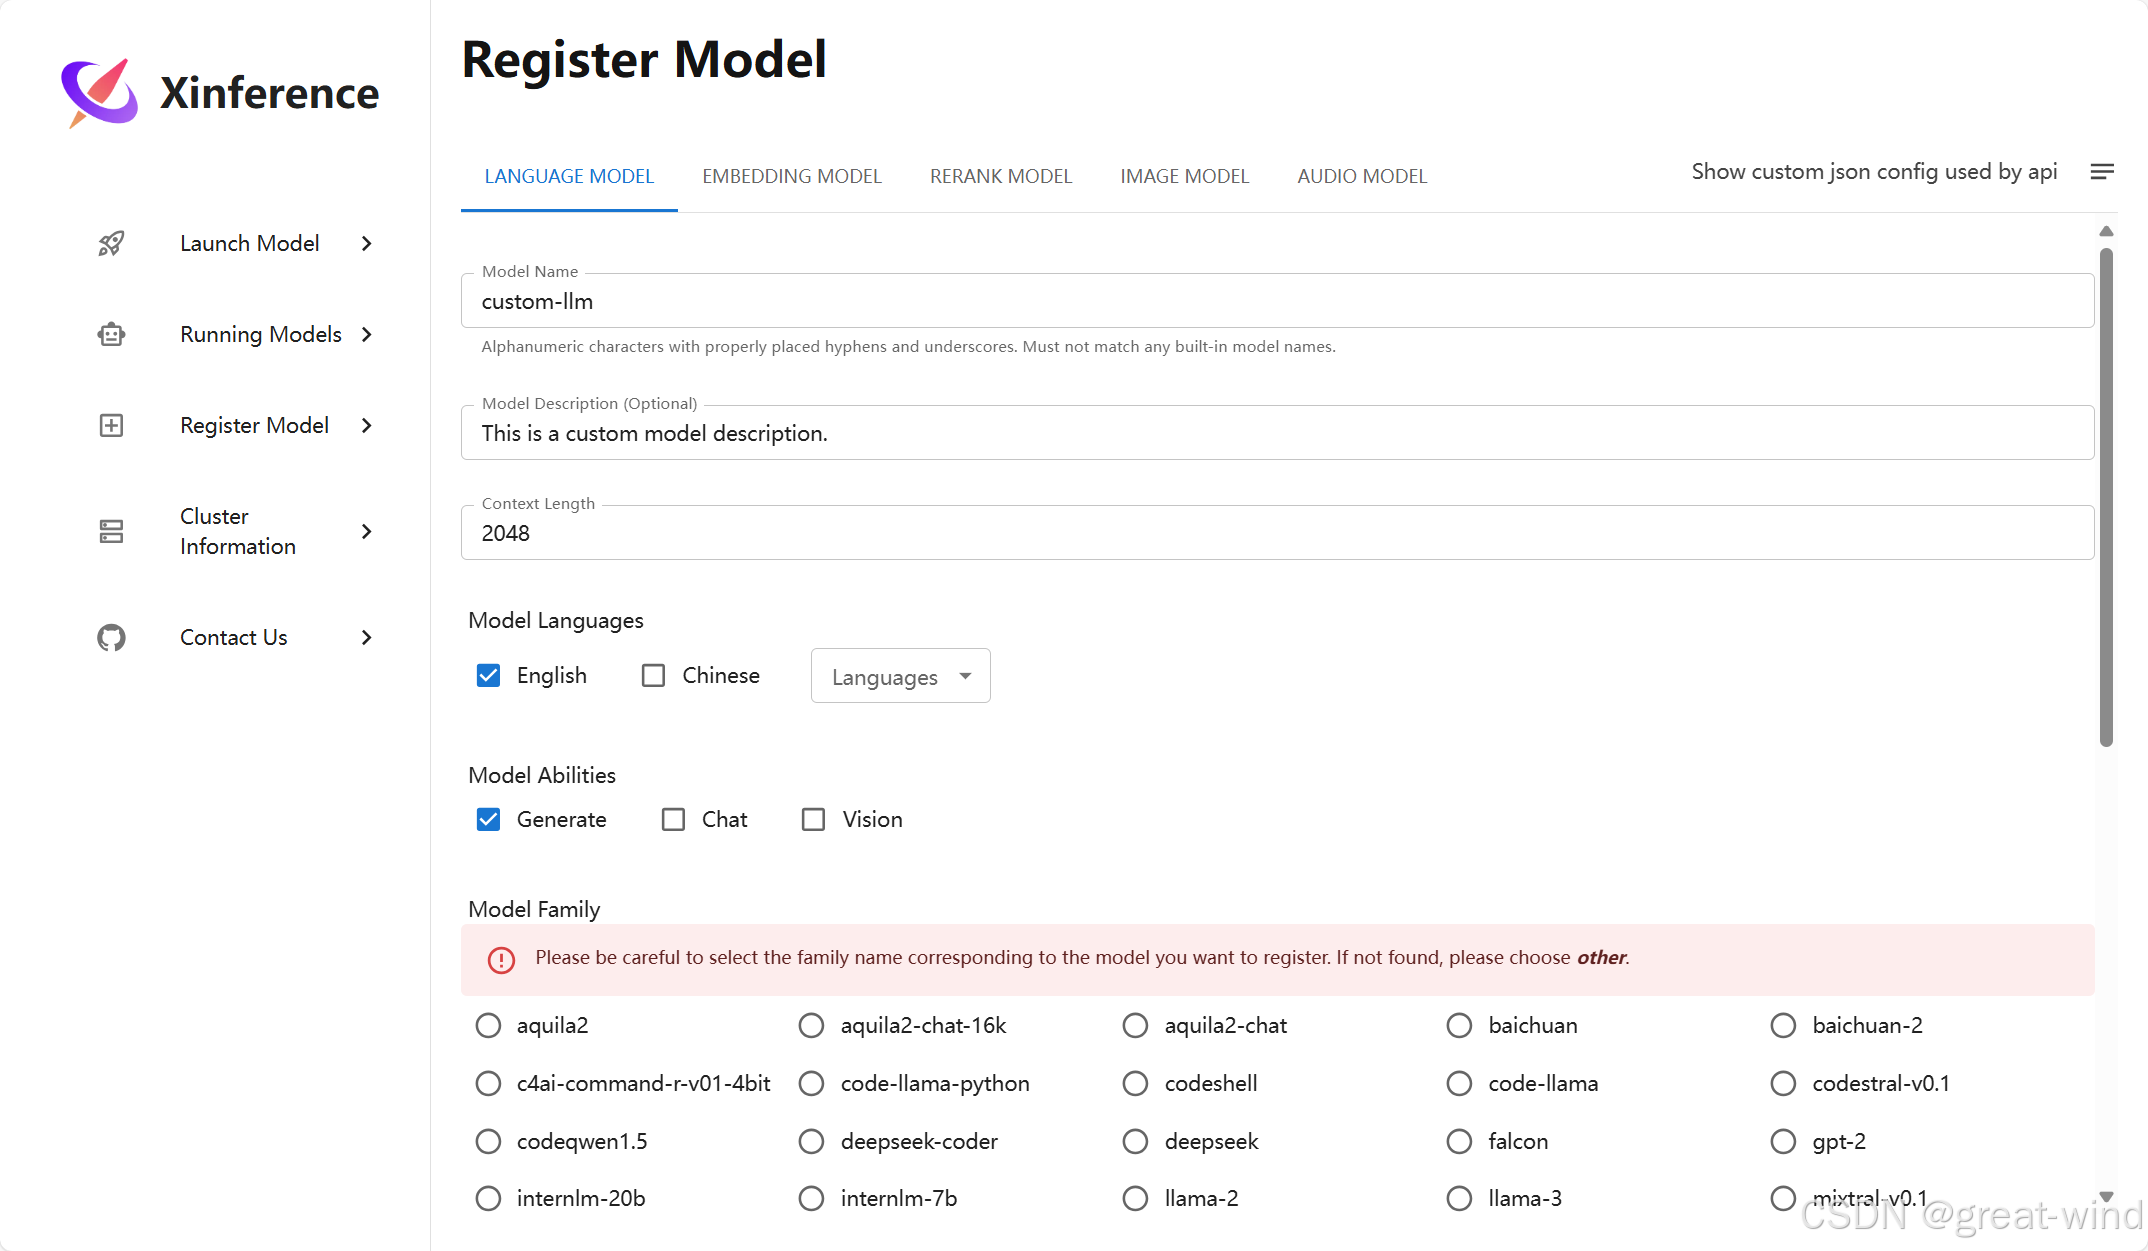This screenshot has height=1251, width=2148.
Task: Click the form's vertical scrollbar thumb
Action: pyautogui.click(x=2105, y=495)
